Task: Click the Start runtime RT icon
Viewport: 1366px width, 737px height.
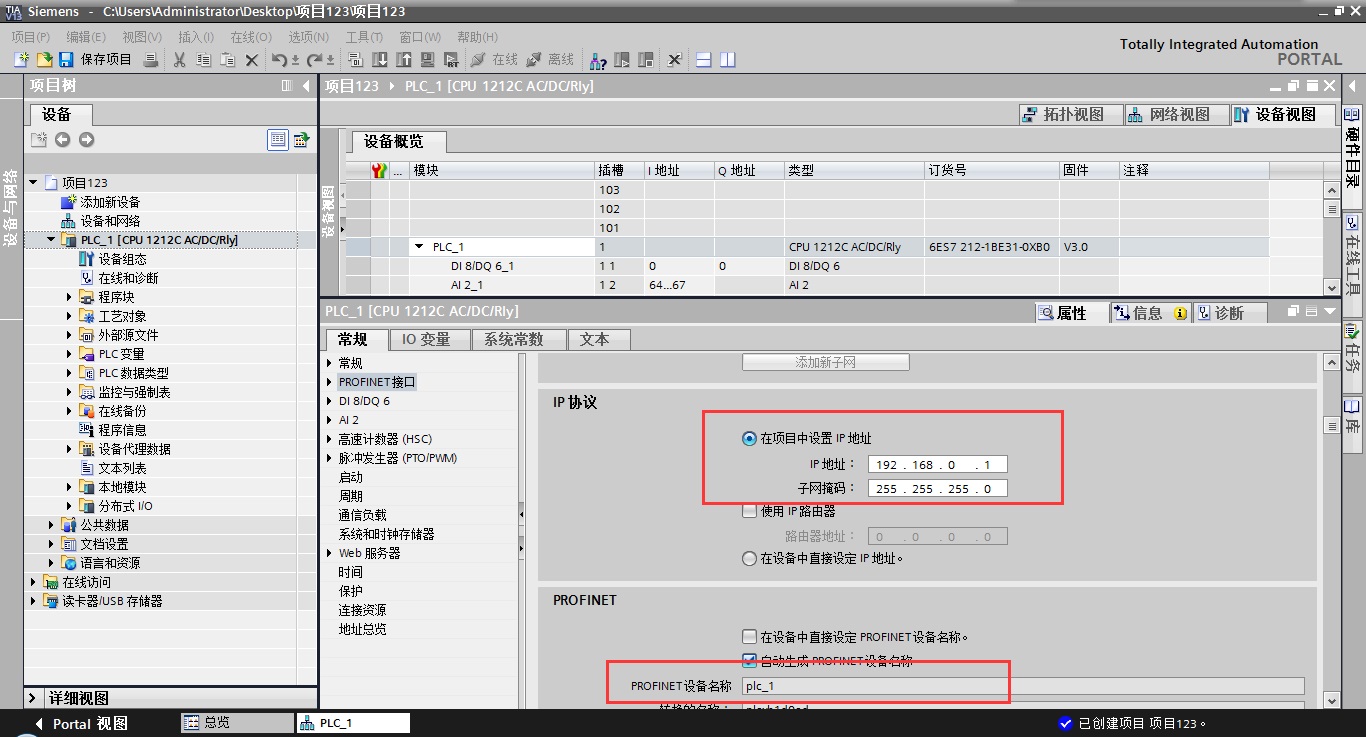Action: tap(451, 60)
